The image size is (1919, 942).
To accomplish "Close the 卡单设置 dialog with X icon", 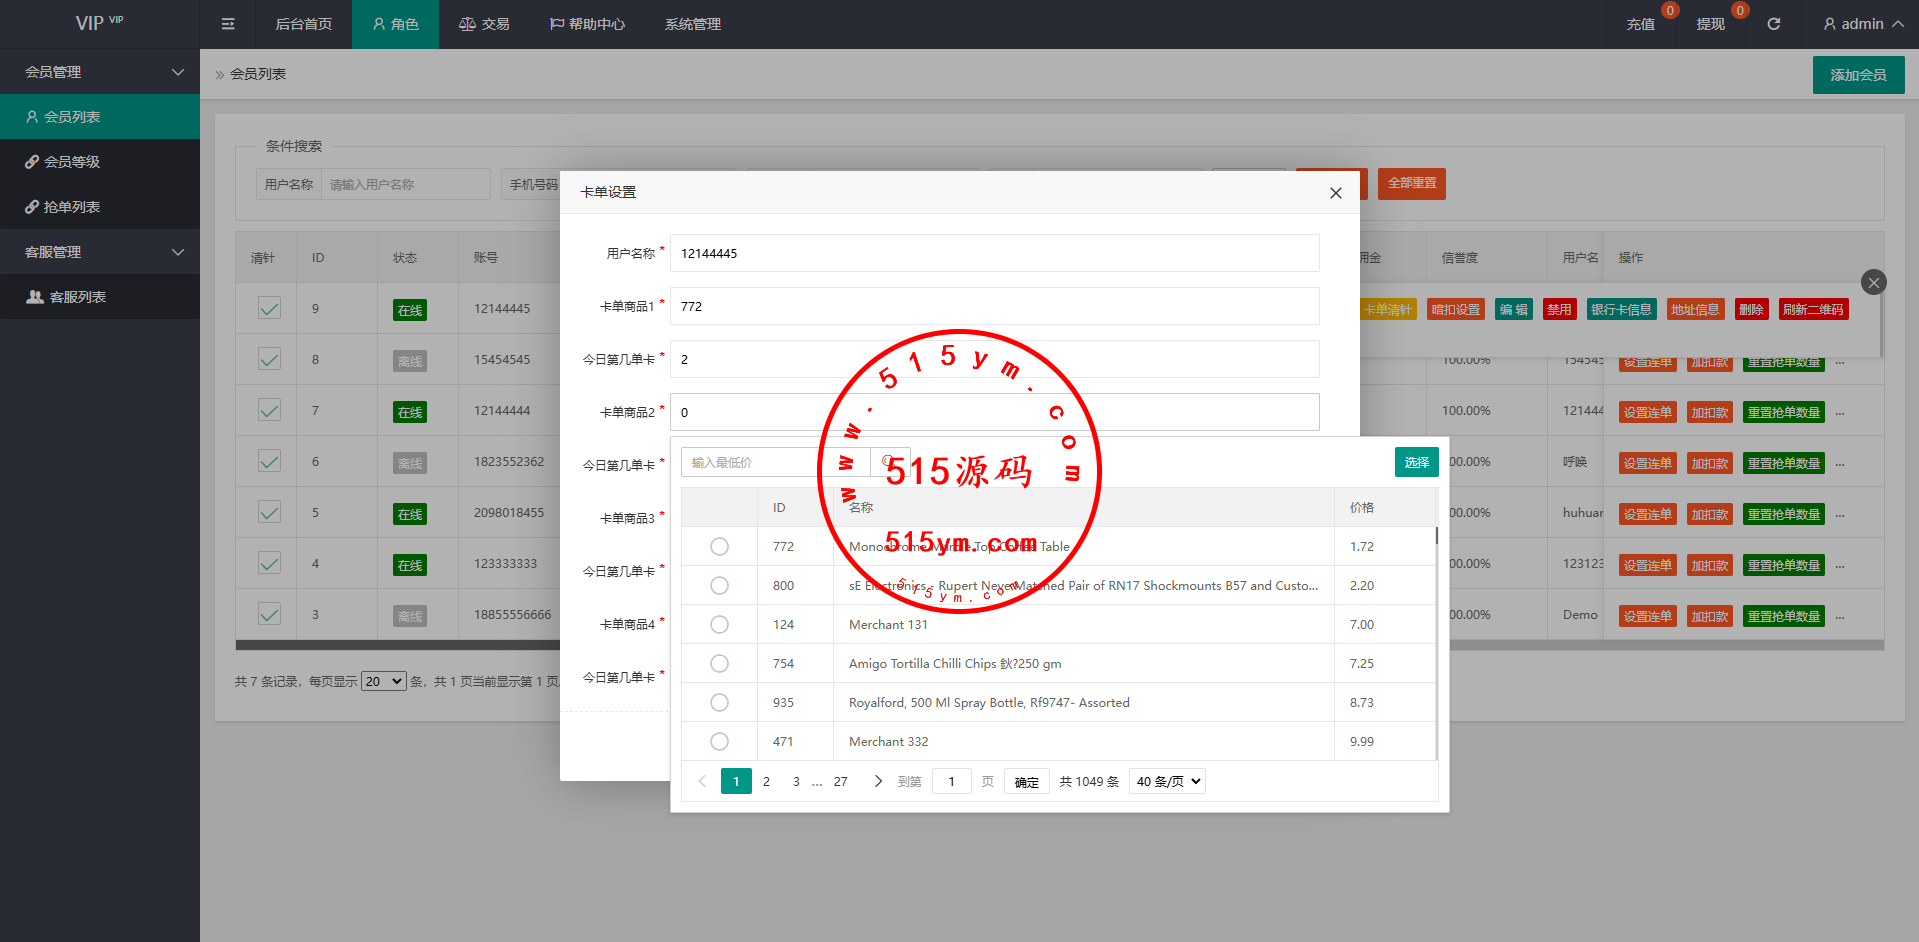I will (x=1335, y=193).
